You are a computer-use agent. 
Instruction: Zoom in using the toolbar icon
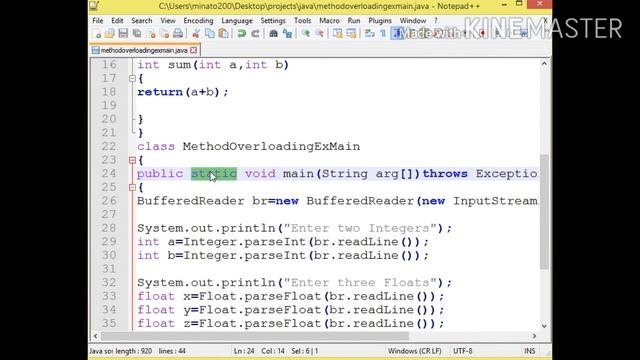click(x=306, y=34)
